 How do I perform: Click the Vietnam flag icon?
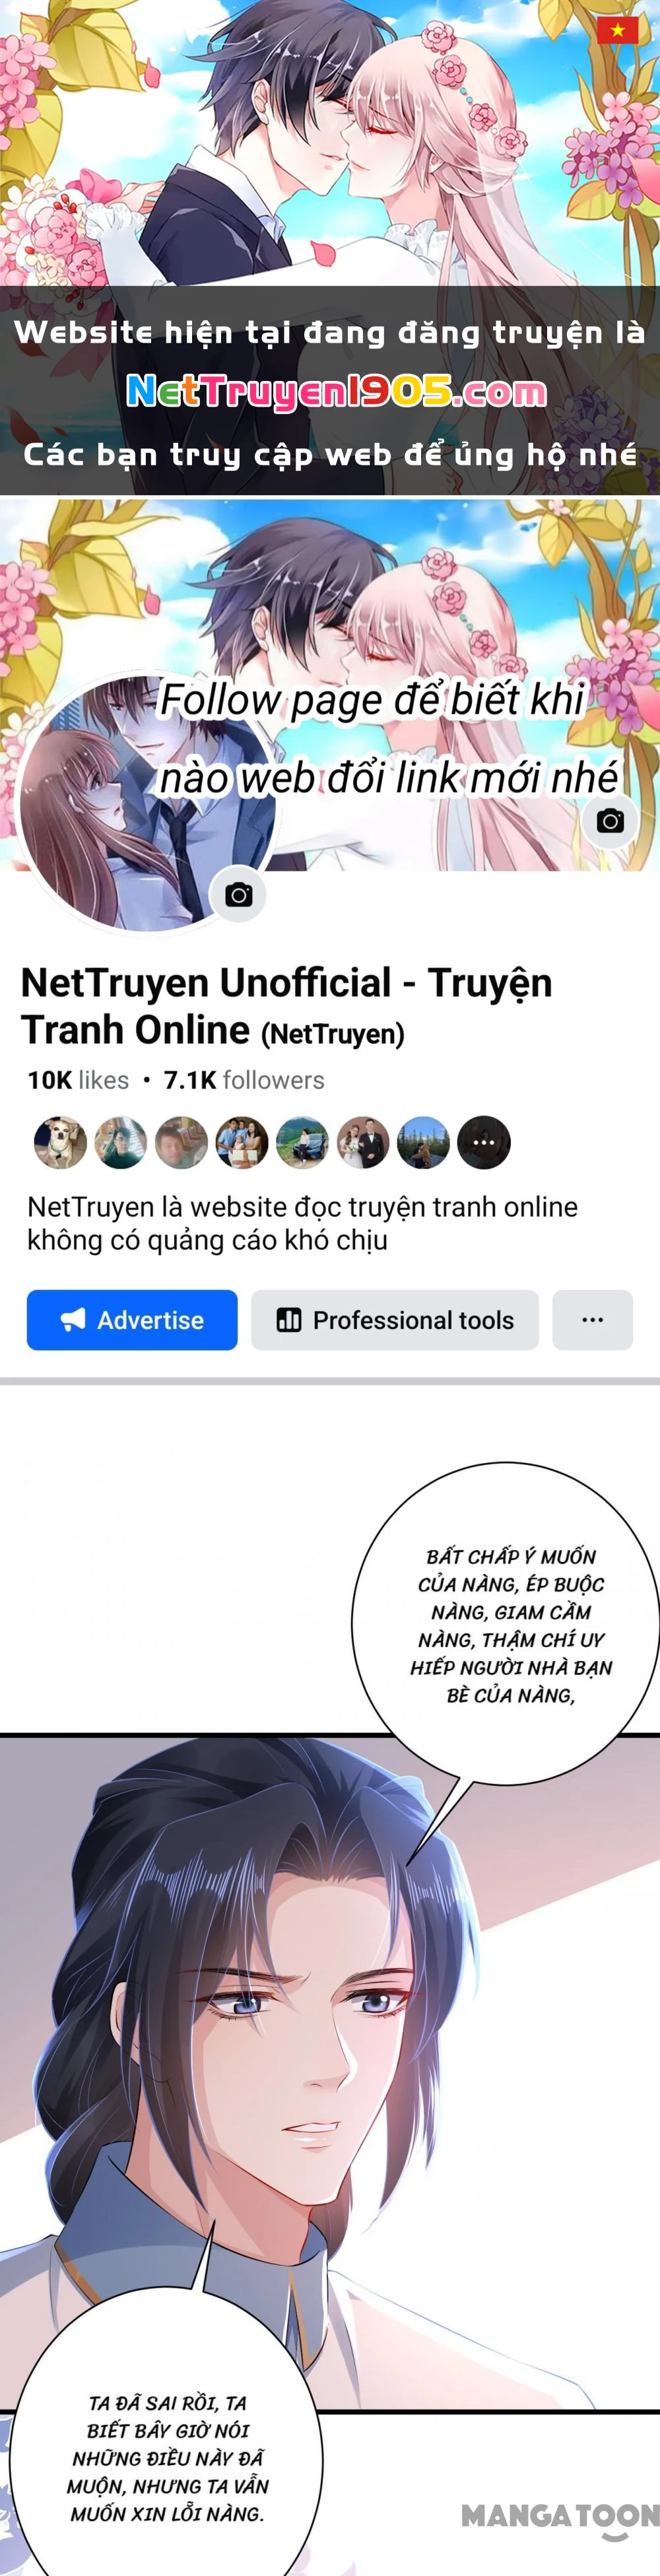pyautogui.click(x=618, y=30)
